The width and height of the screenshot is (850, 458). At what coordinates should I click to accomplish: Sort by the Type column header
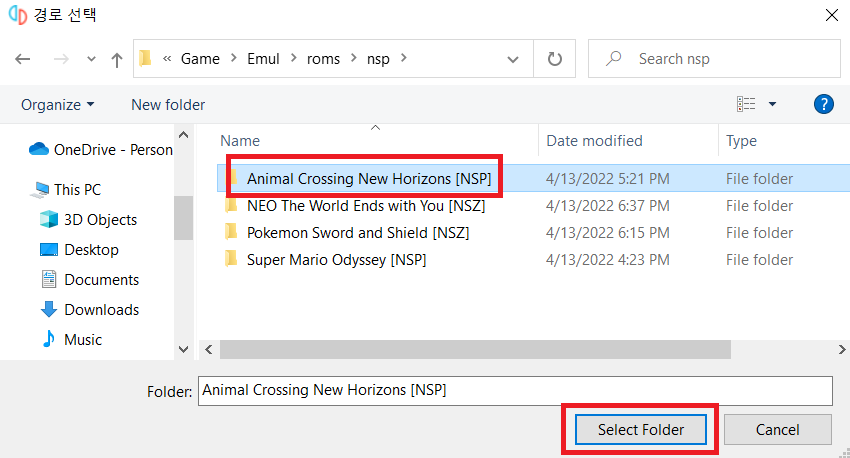click(x=741, y=141)
